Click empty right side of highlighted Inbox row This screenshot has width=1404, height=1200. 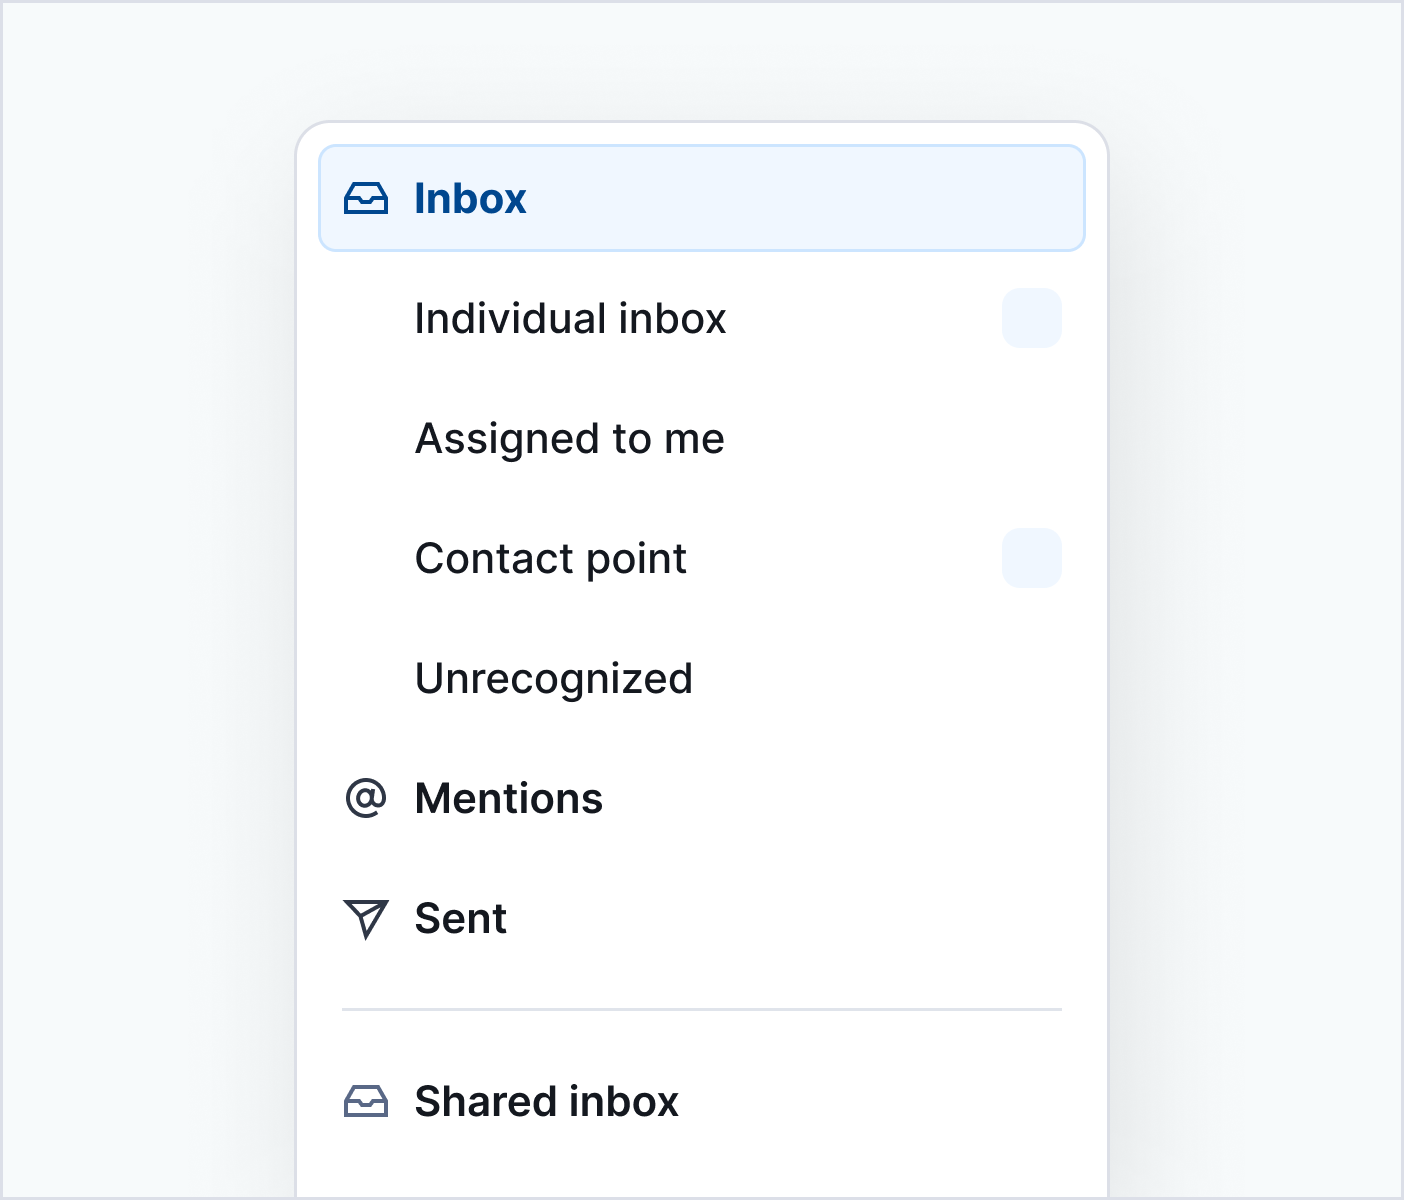850,199
